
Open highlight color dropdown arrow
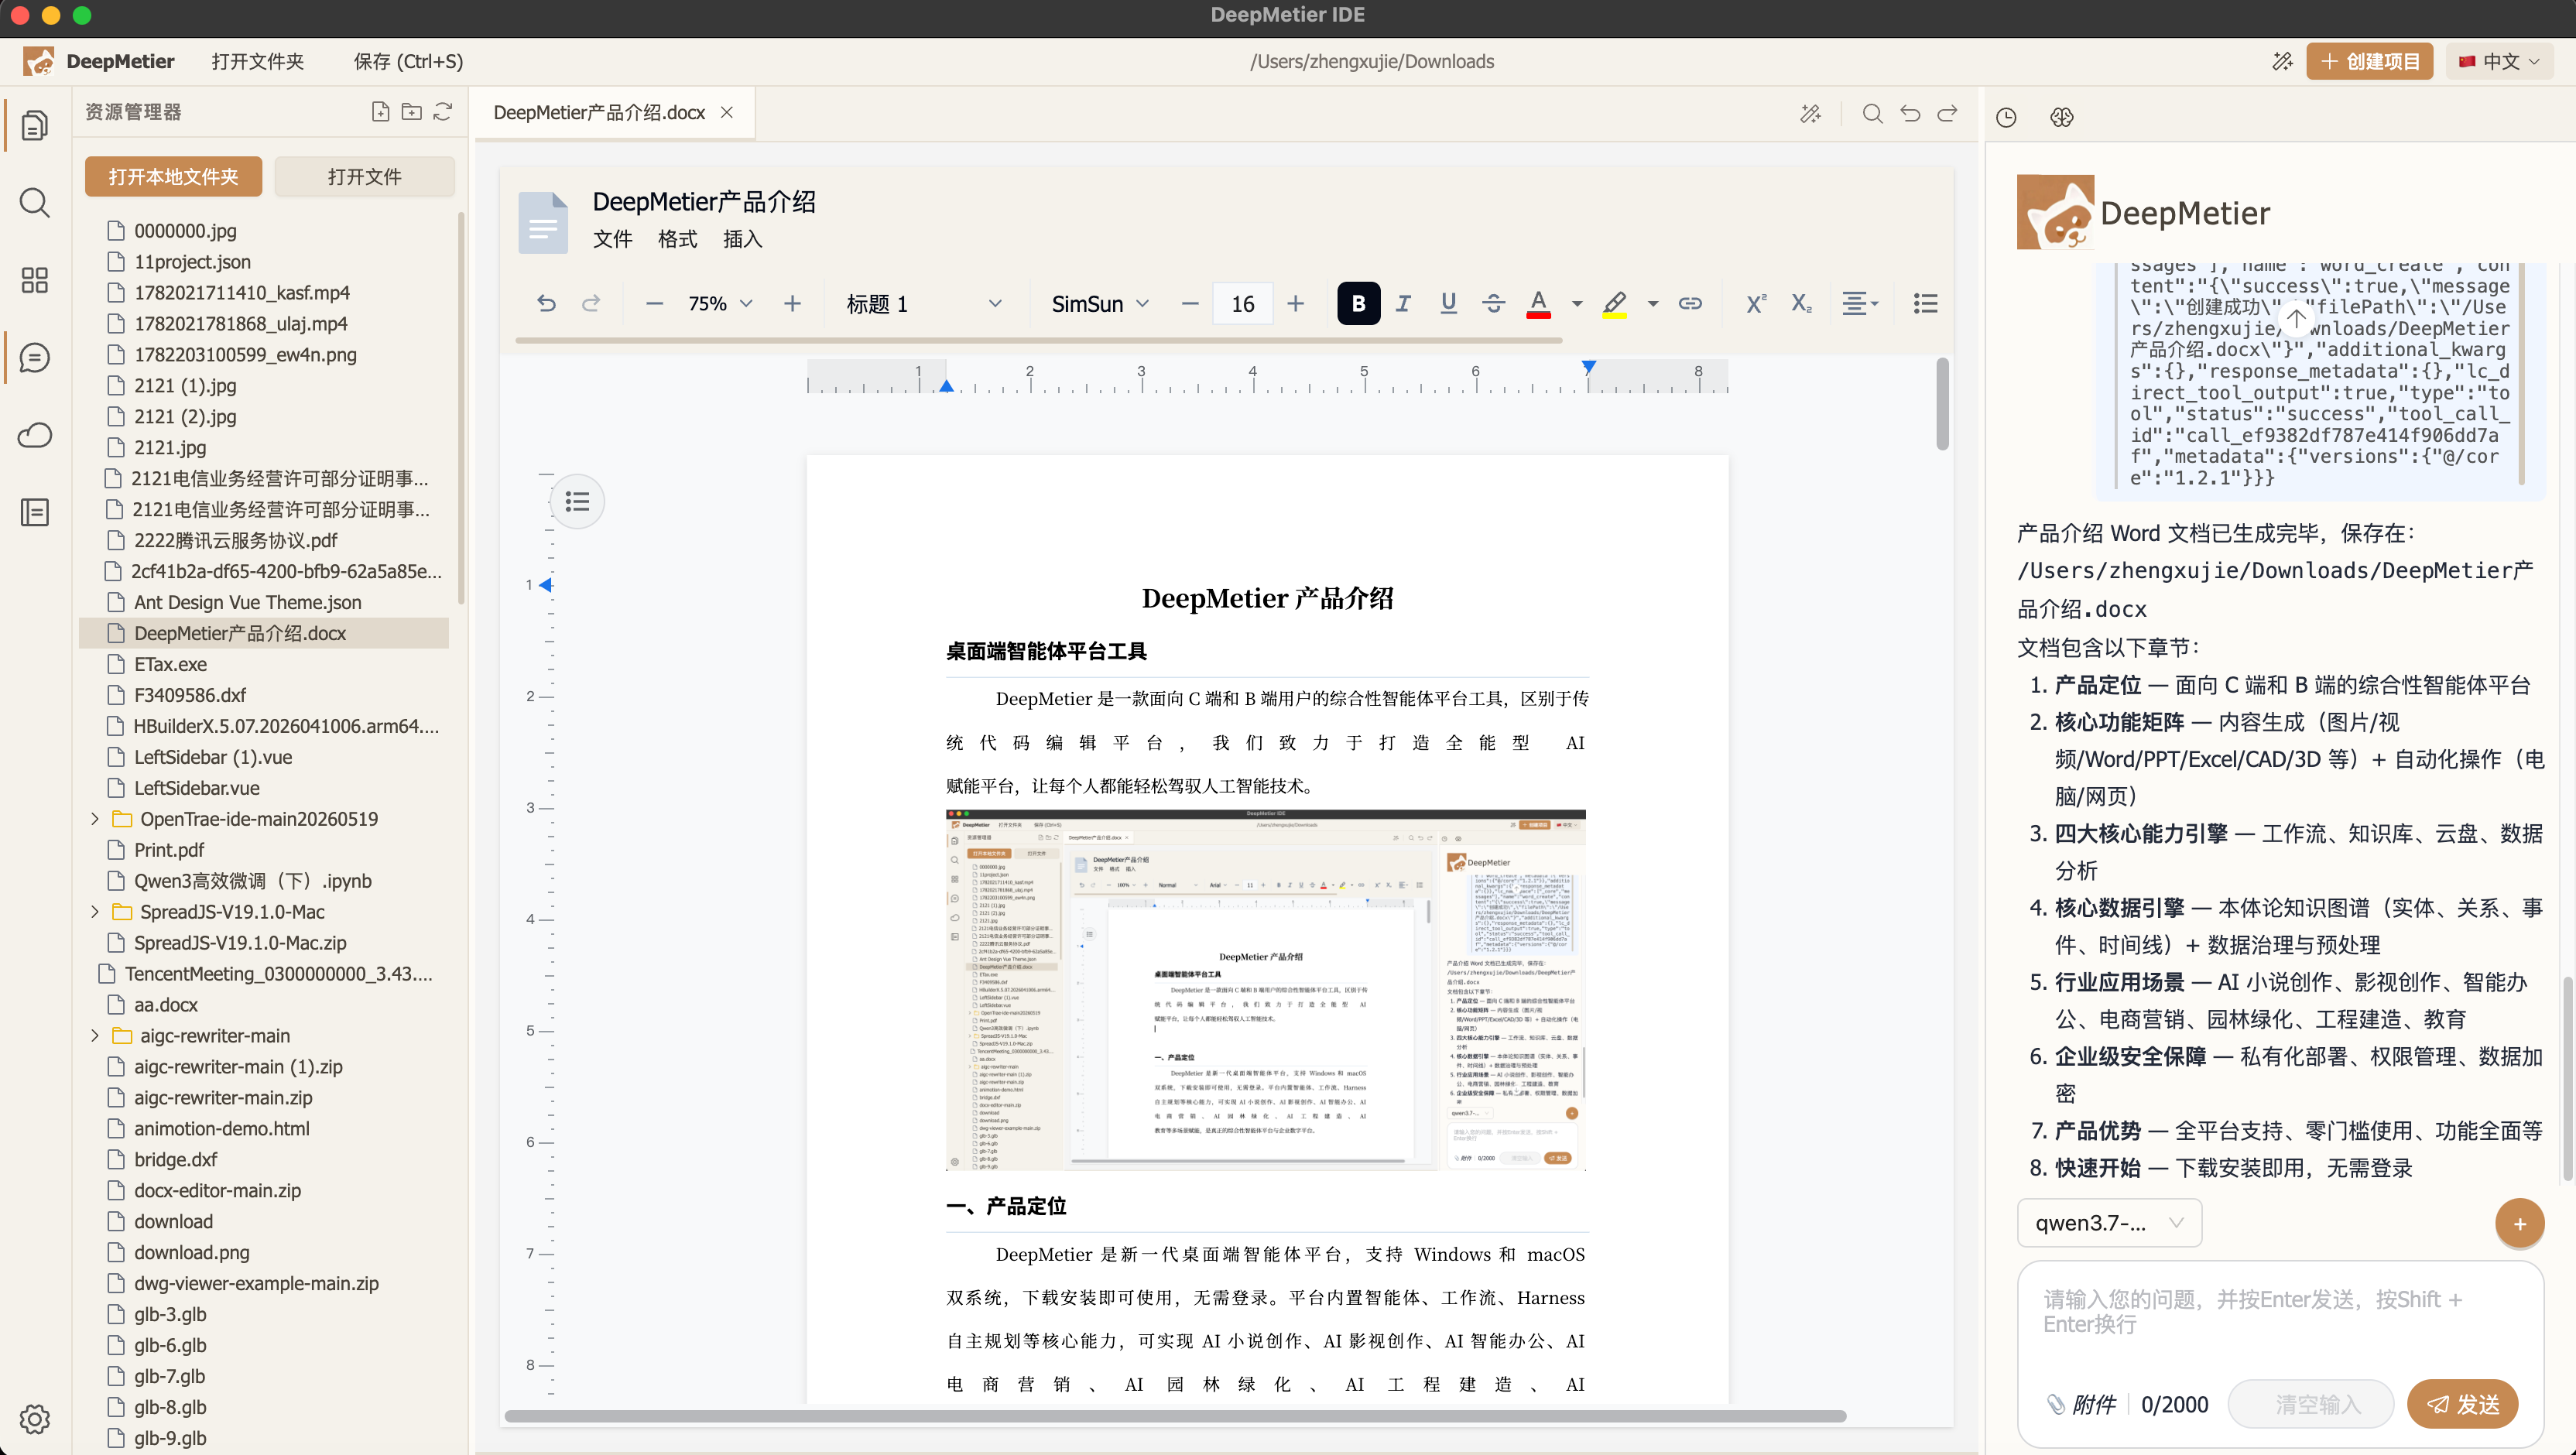[x=1653, y=303]
